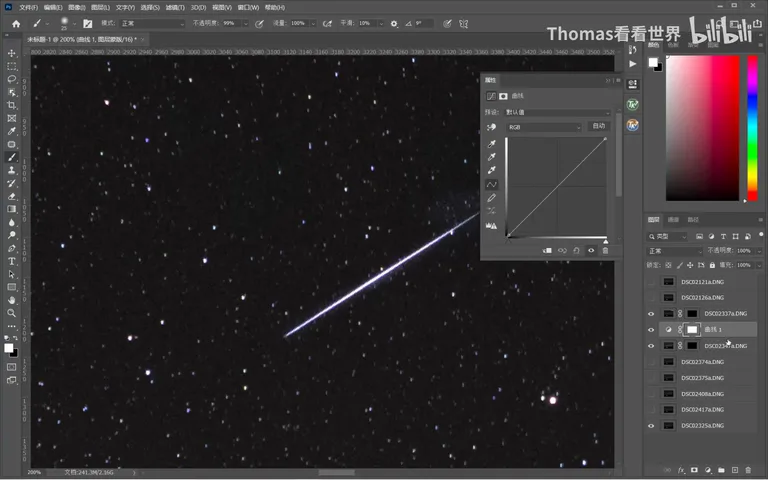Open the smoothing 10% dropdown arrow
This screenshot has width=768, height=480.
[381, 24]
